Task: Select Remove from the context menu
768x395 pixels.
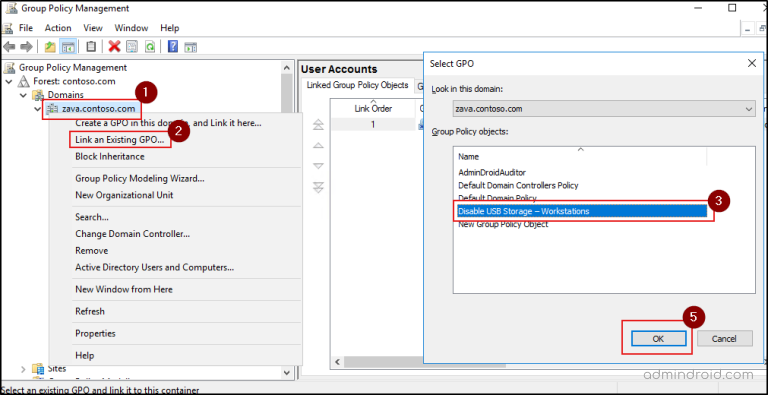Action: point(91,250)
